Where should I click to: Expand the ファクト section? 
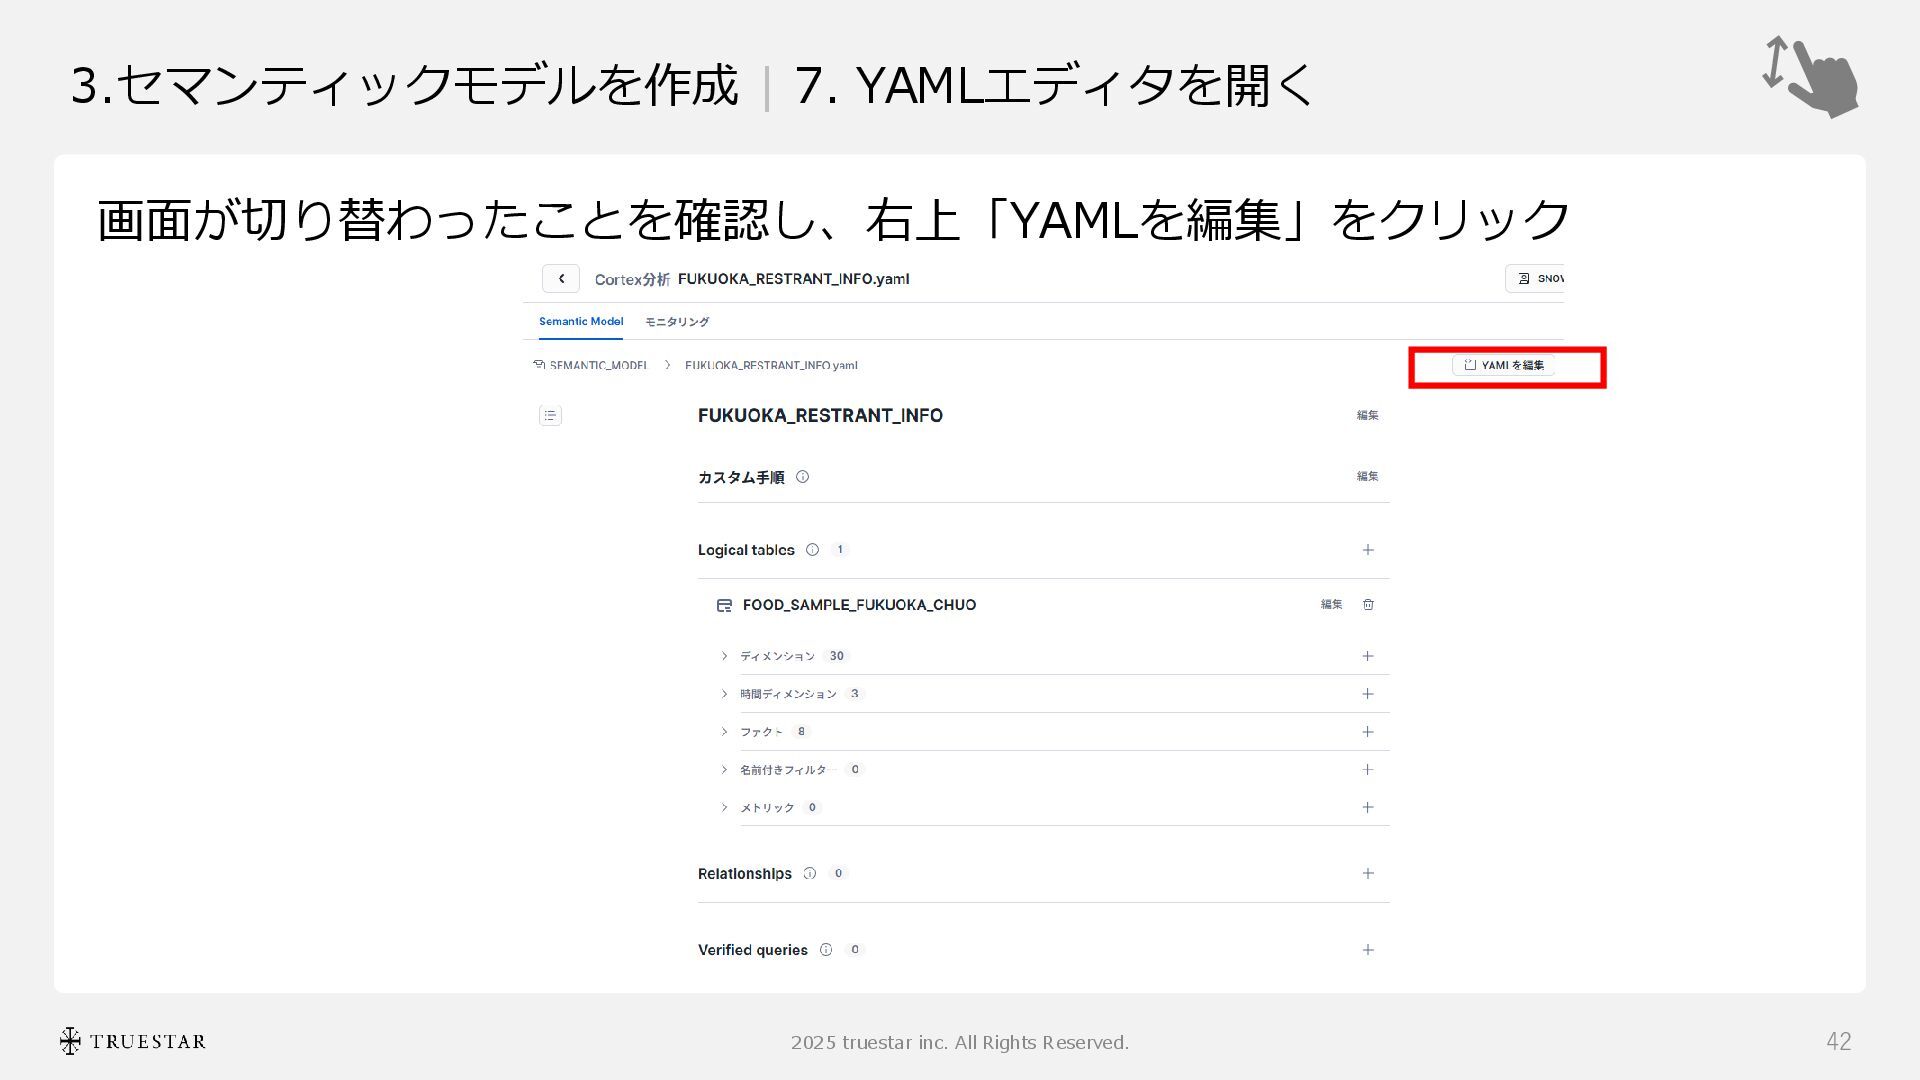pyautogui.click(x=725, y=732)
